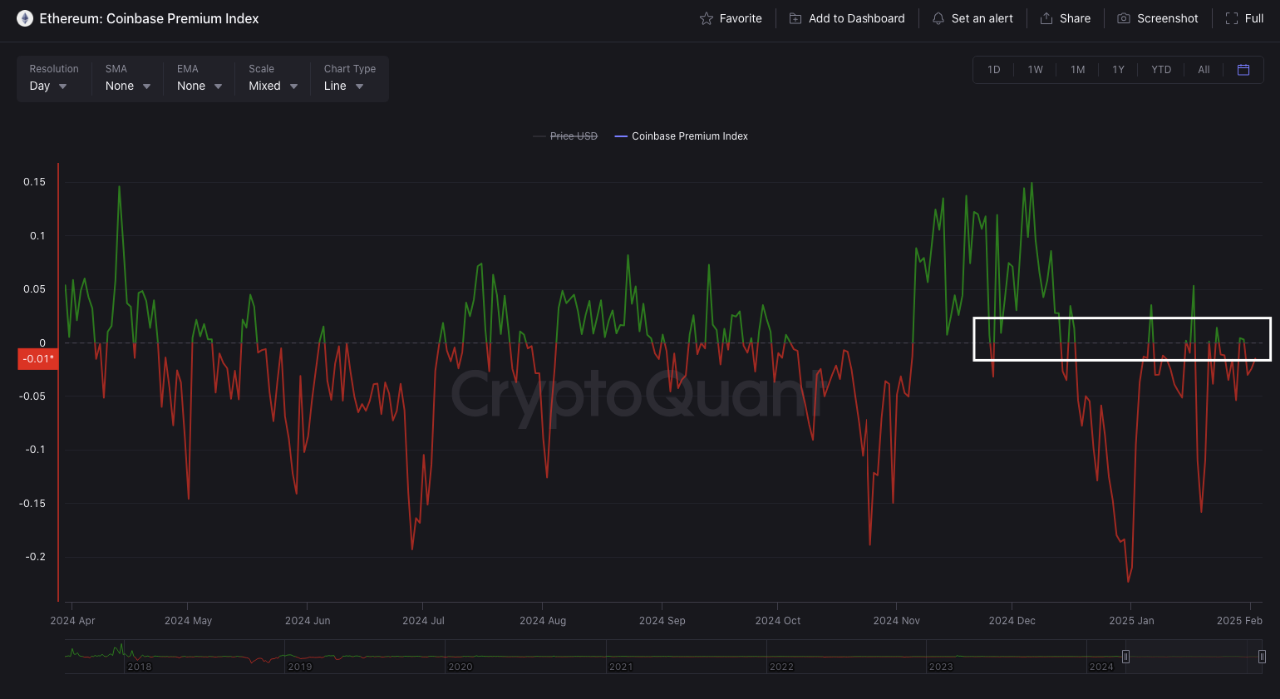
Task: Click the 2024 Nov x-axis label
Action: tap(896, 621)
